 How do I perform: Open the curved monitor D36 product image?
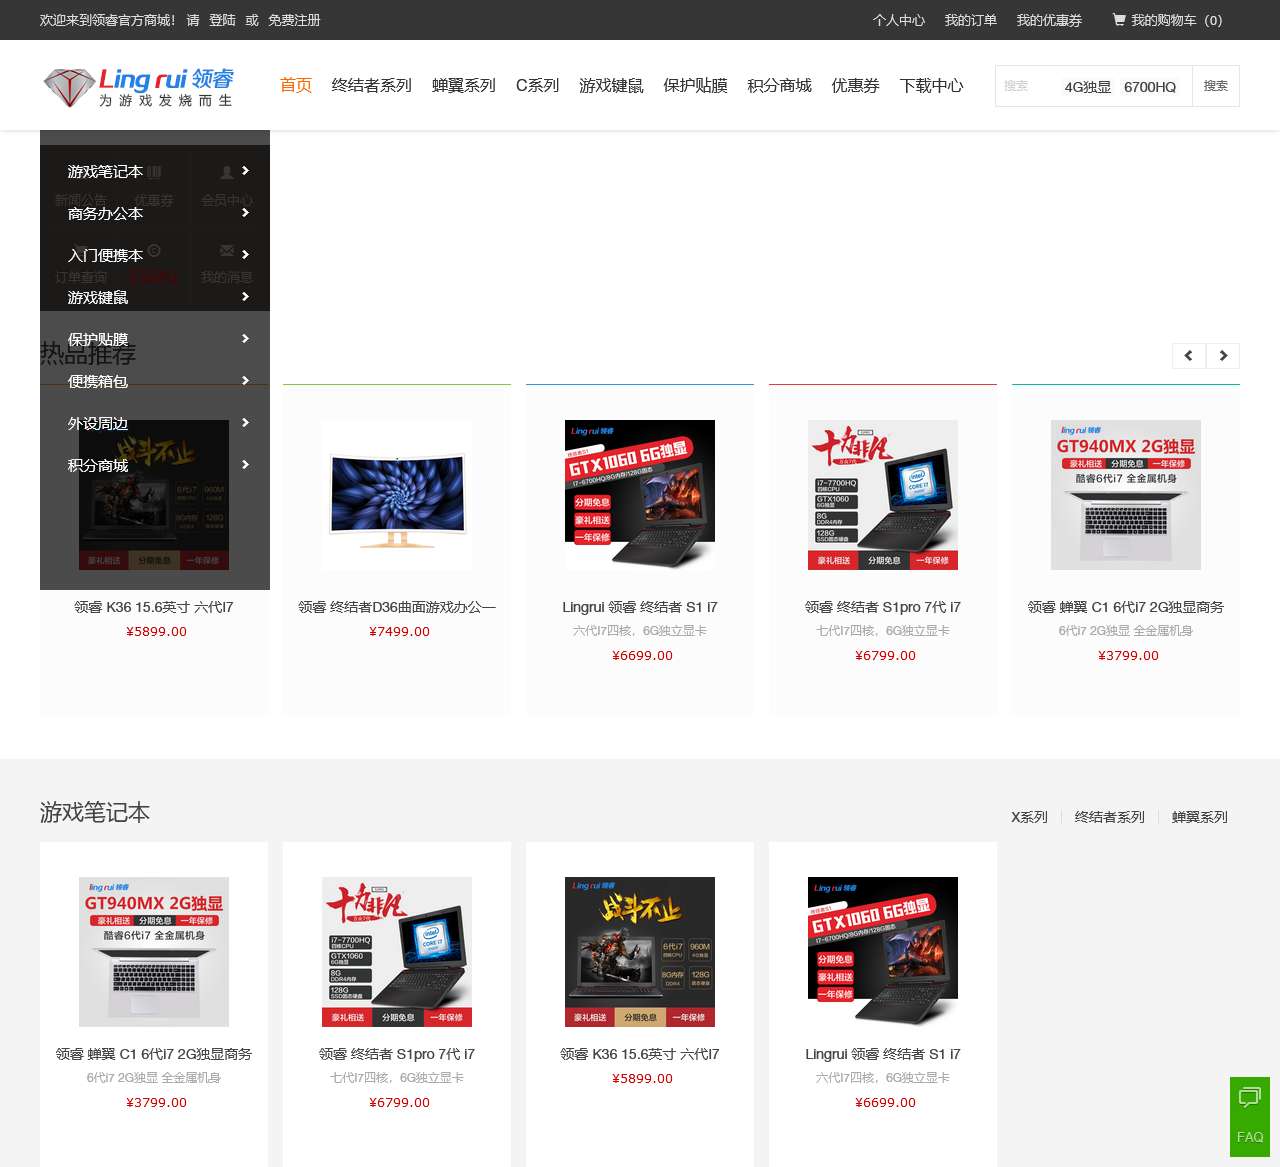(x=397, y=495)
